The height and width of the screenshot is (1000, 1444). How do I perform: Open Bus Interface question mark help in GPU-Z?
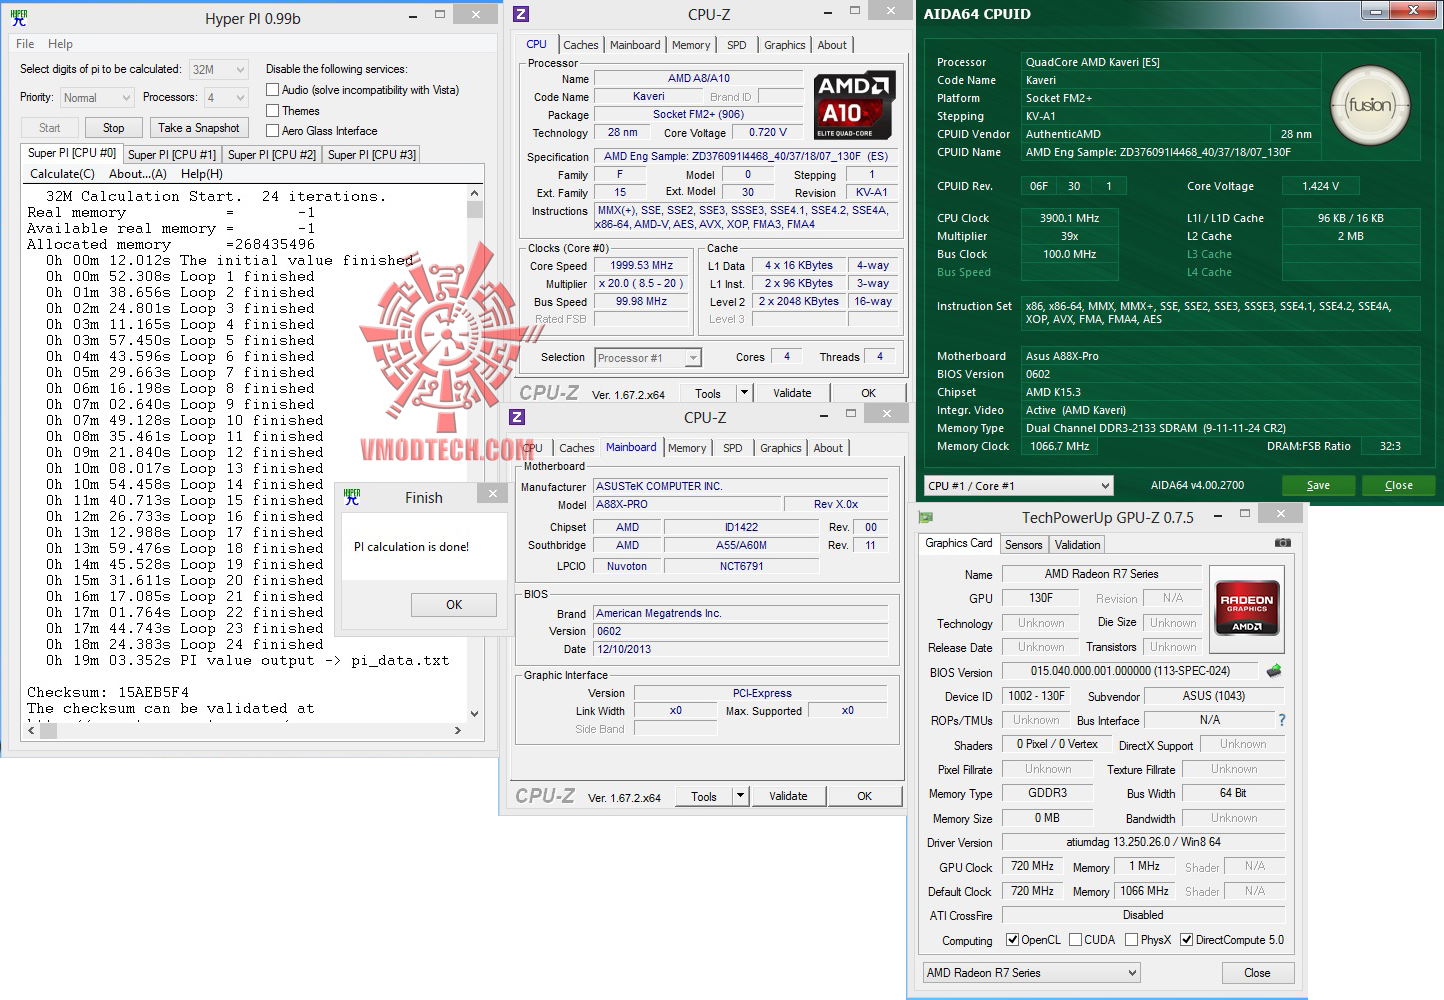pyautogui.click(x=1281, y=720)
